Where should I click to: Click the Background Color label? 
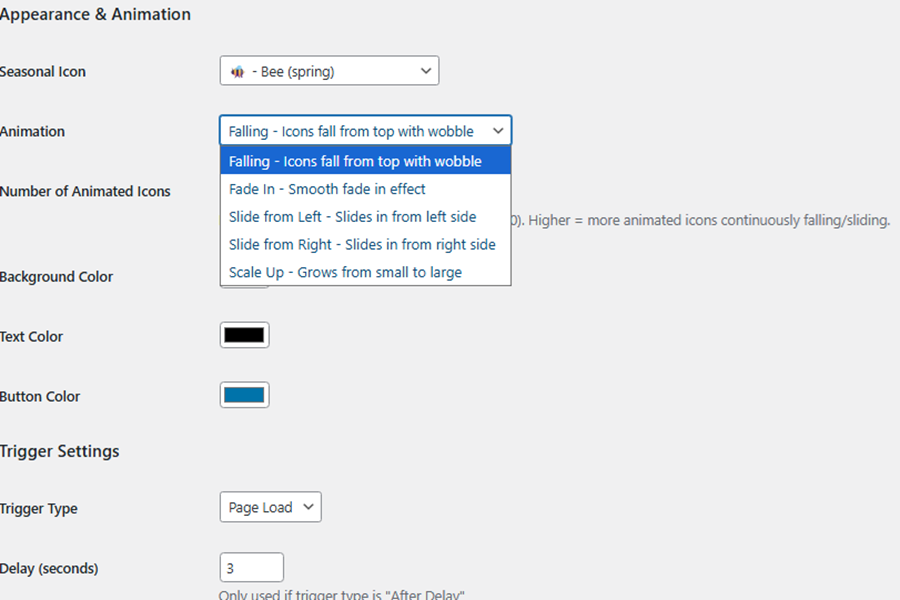click(56, 277)
